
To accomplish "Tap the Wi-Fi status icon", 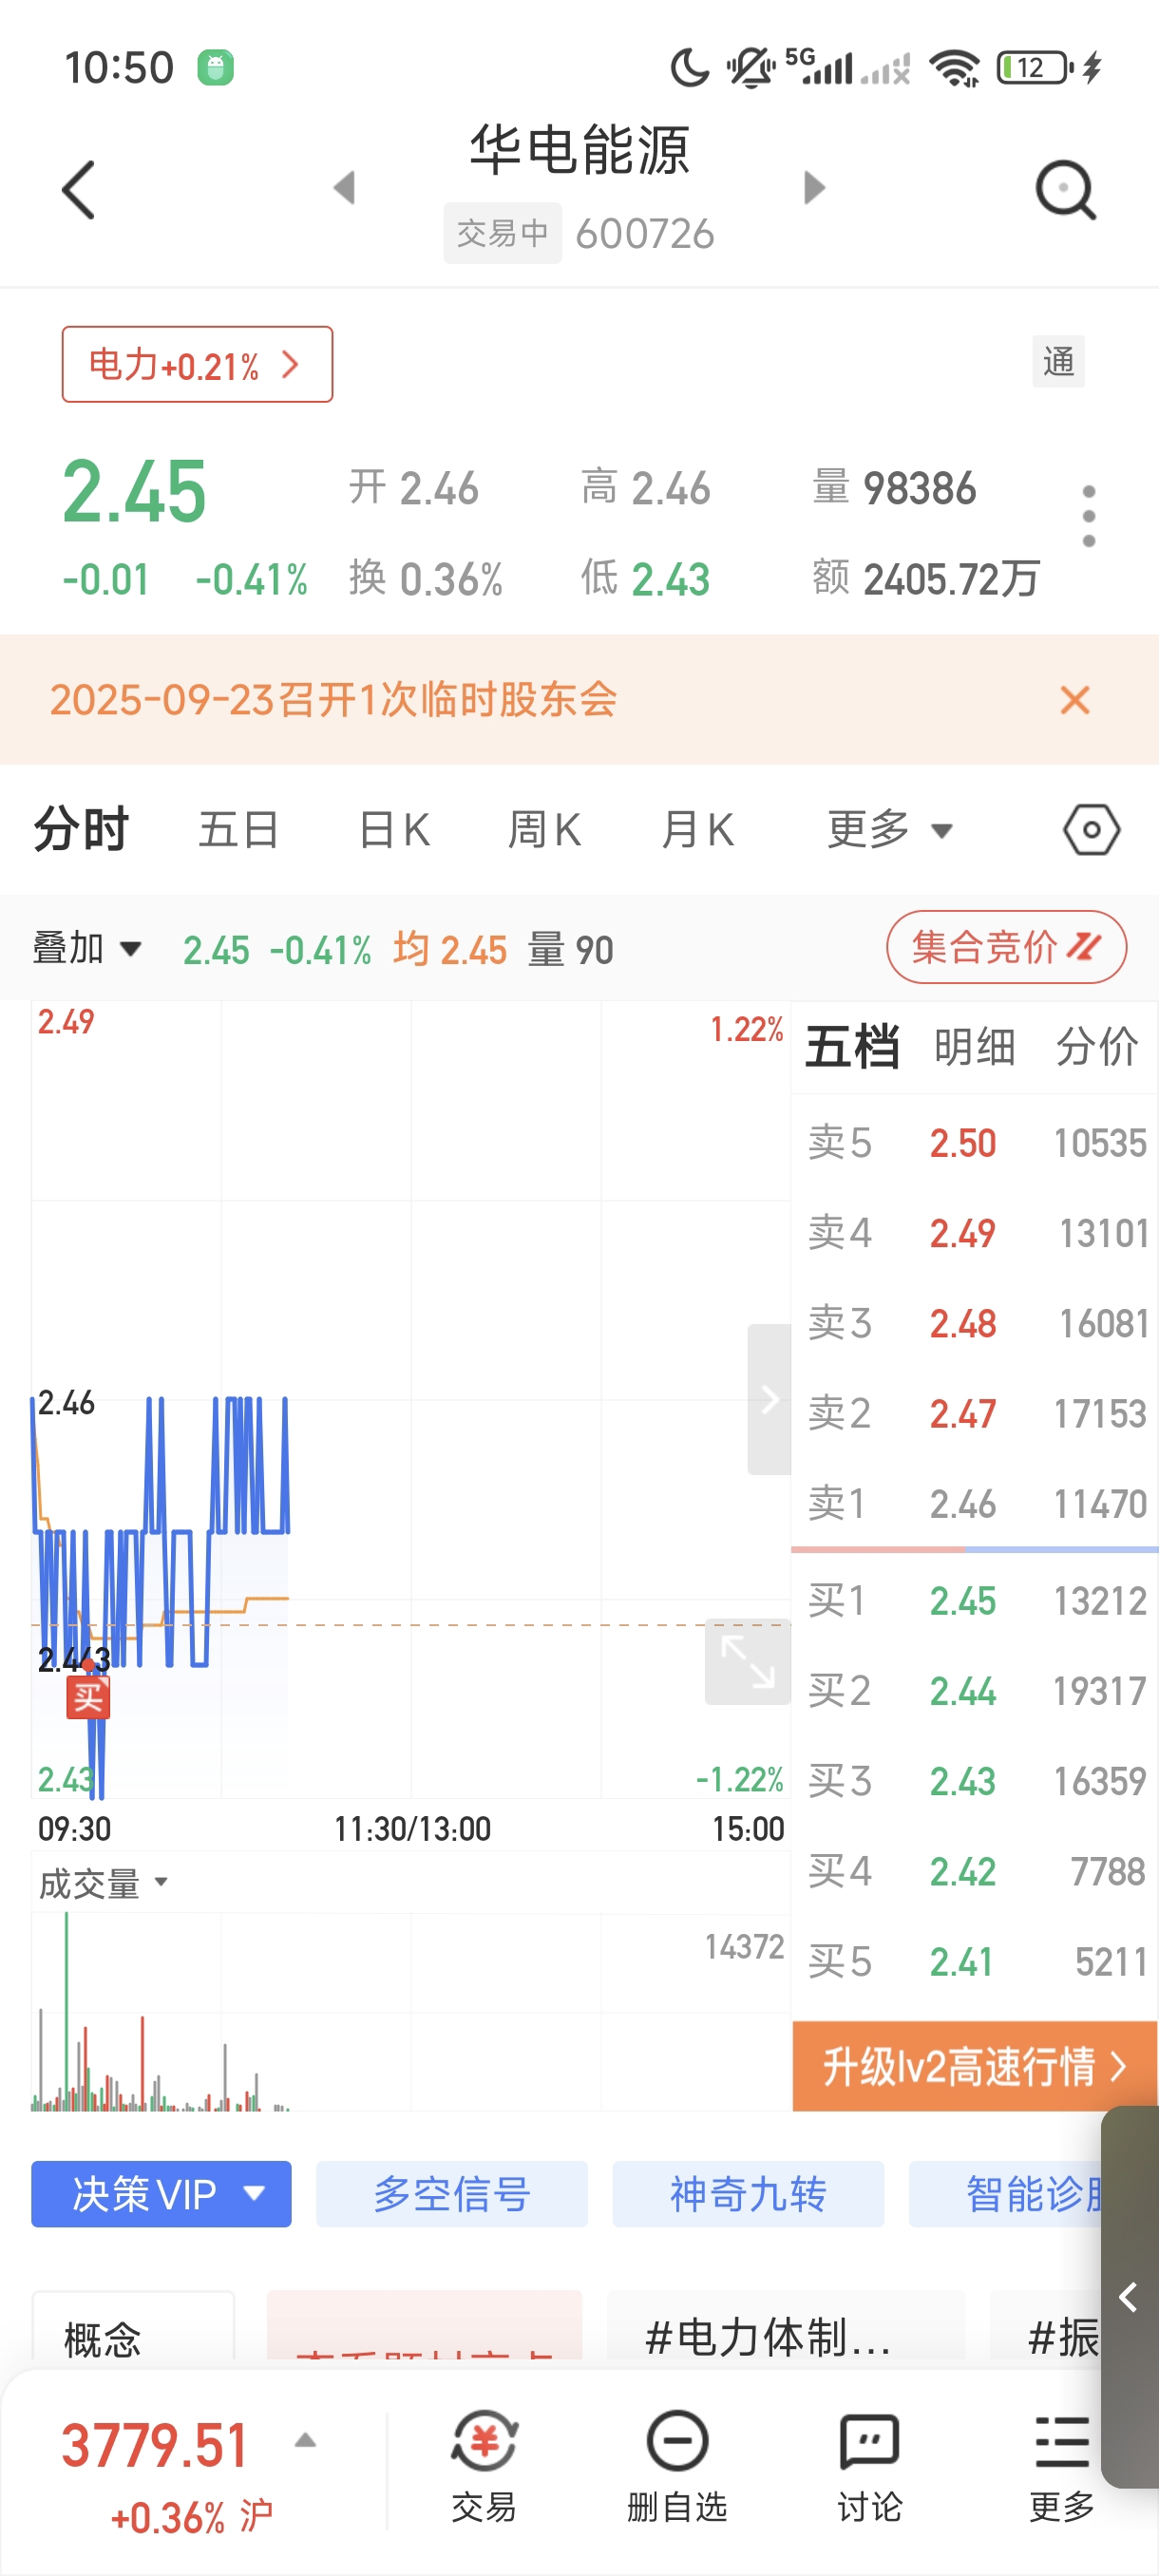I will 954,68.
